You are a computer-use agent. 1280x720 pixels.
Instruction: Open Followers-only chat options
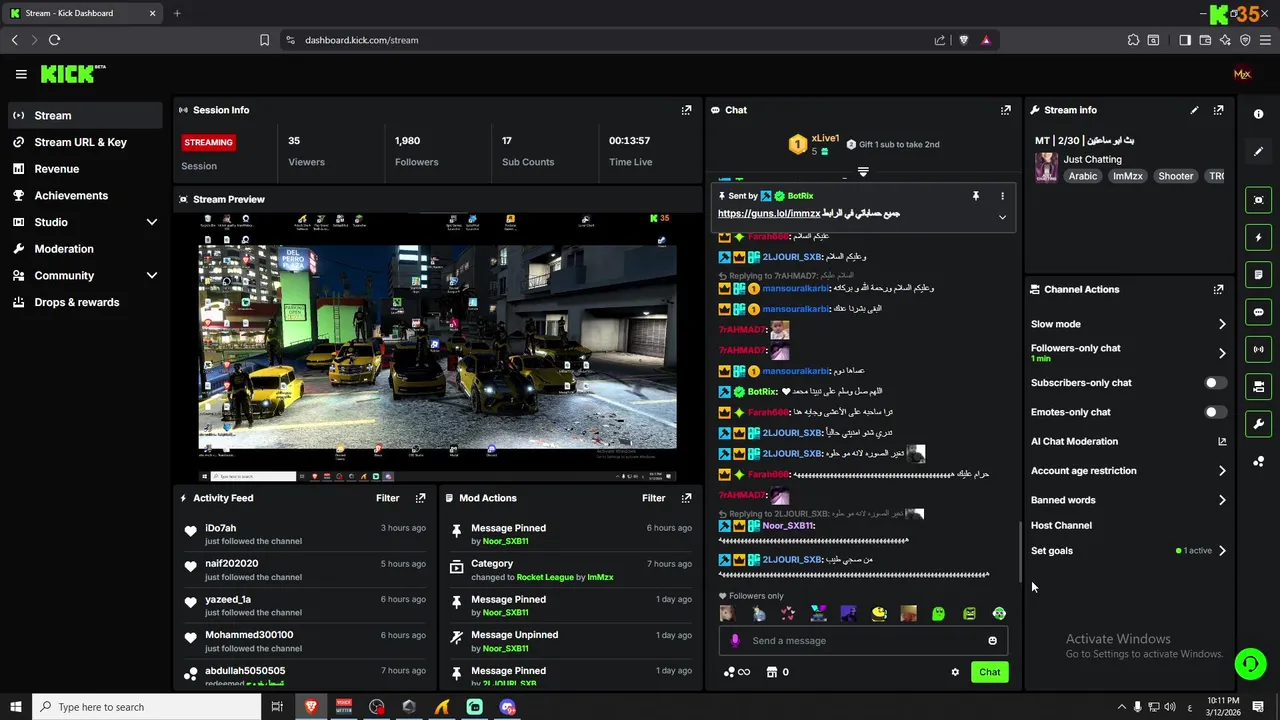1129,353
